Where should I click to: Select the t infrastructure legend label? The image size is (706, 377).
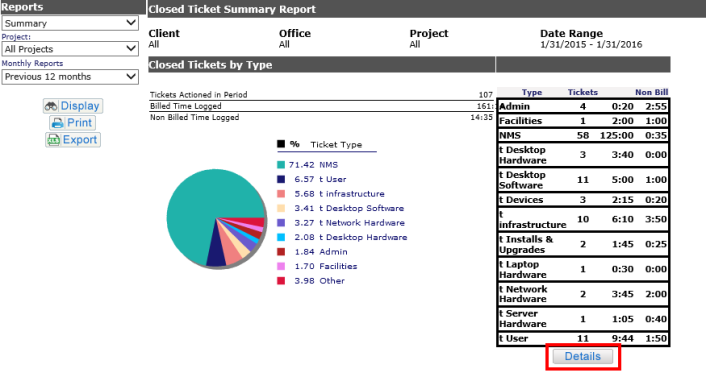(352, 194)
